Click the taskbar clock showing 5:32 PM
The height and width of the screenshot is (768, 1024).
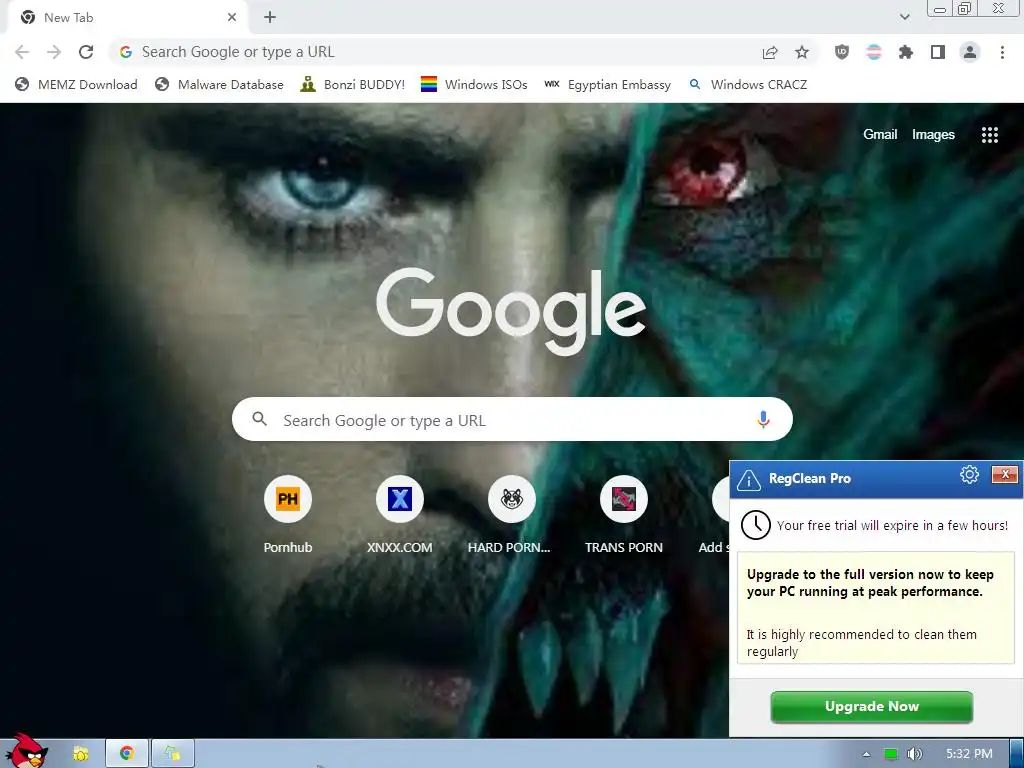click(x=969, y=754)
